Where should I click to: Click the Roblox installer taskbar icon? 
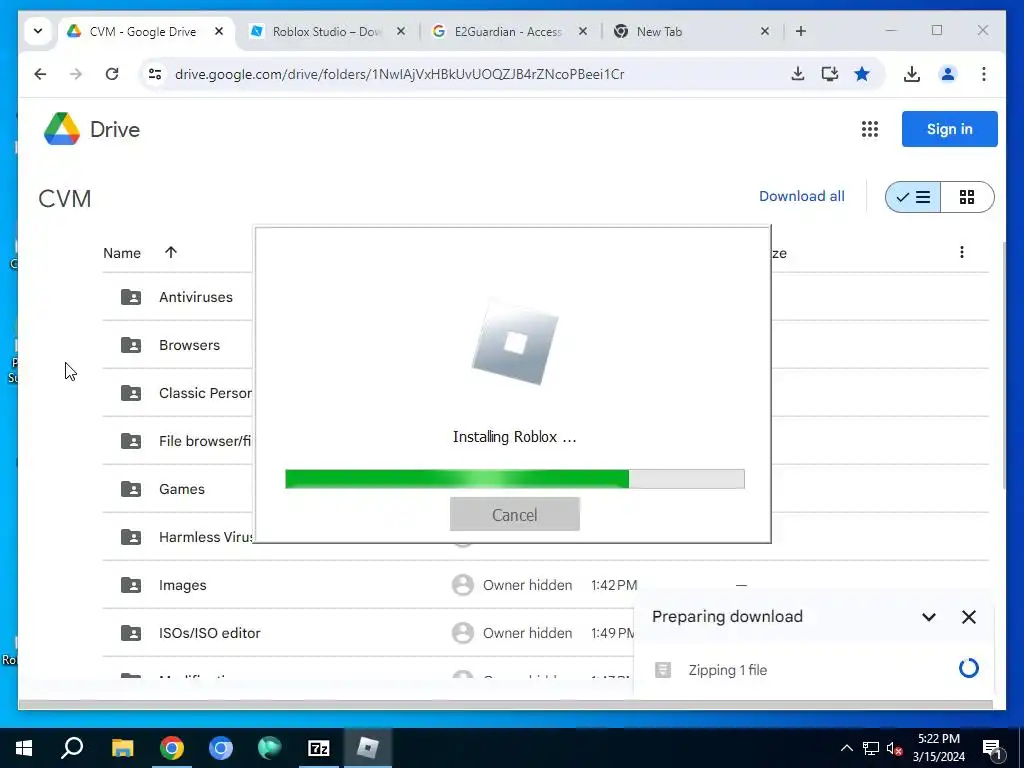[x=368, y=748]
